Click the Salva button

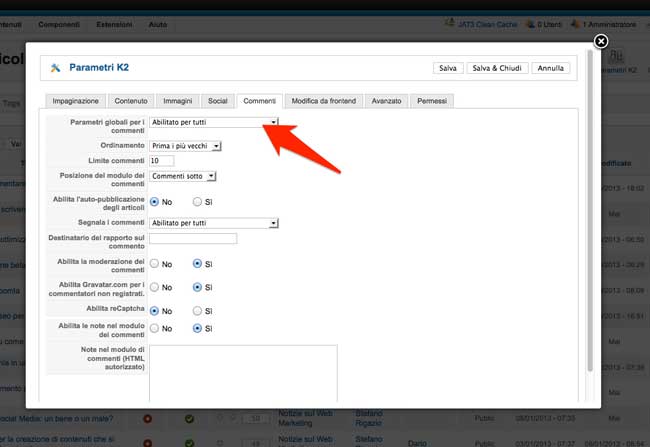448,68
